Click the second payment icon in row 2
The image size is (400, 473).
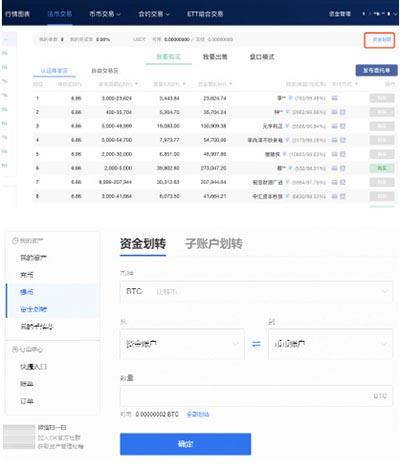tap(342, 112)
